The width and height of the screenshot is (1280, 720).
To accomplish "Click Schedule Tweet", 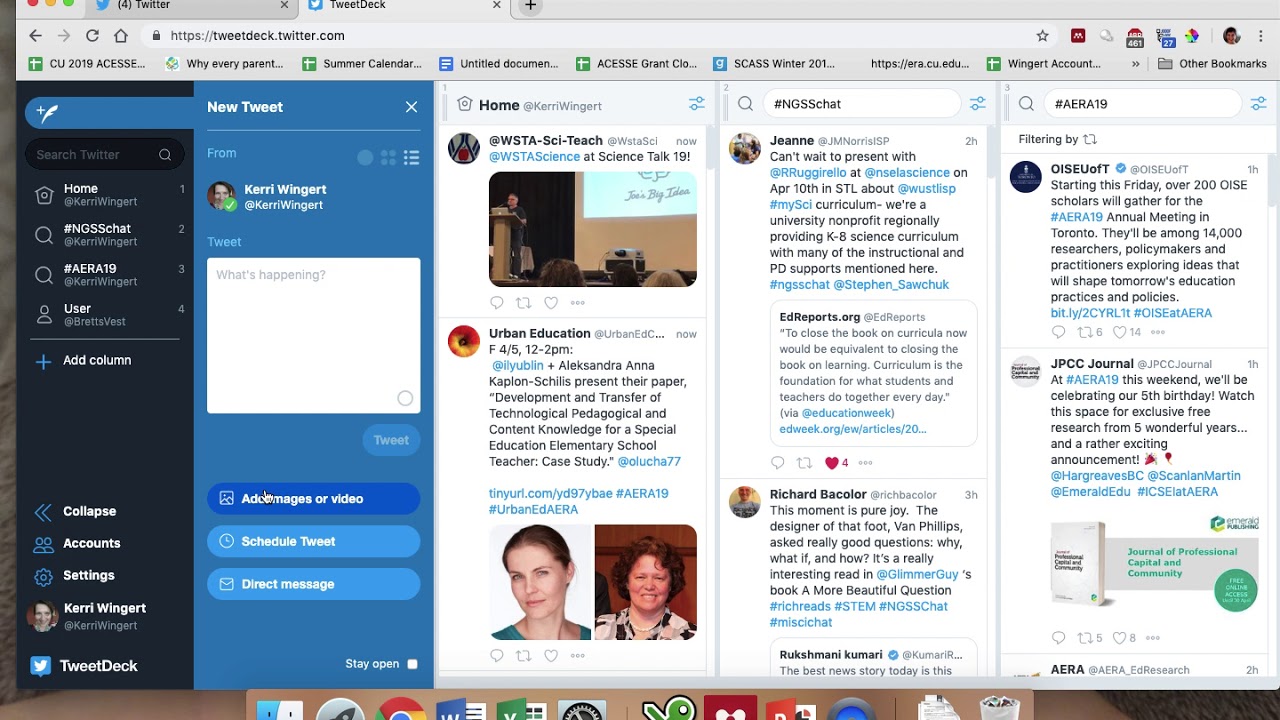I will [x=313, y=542].
